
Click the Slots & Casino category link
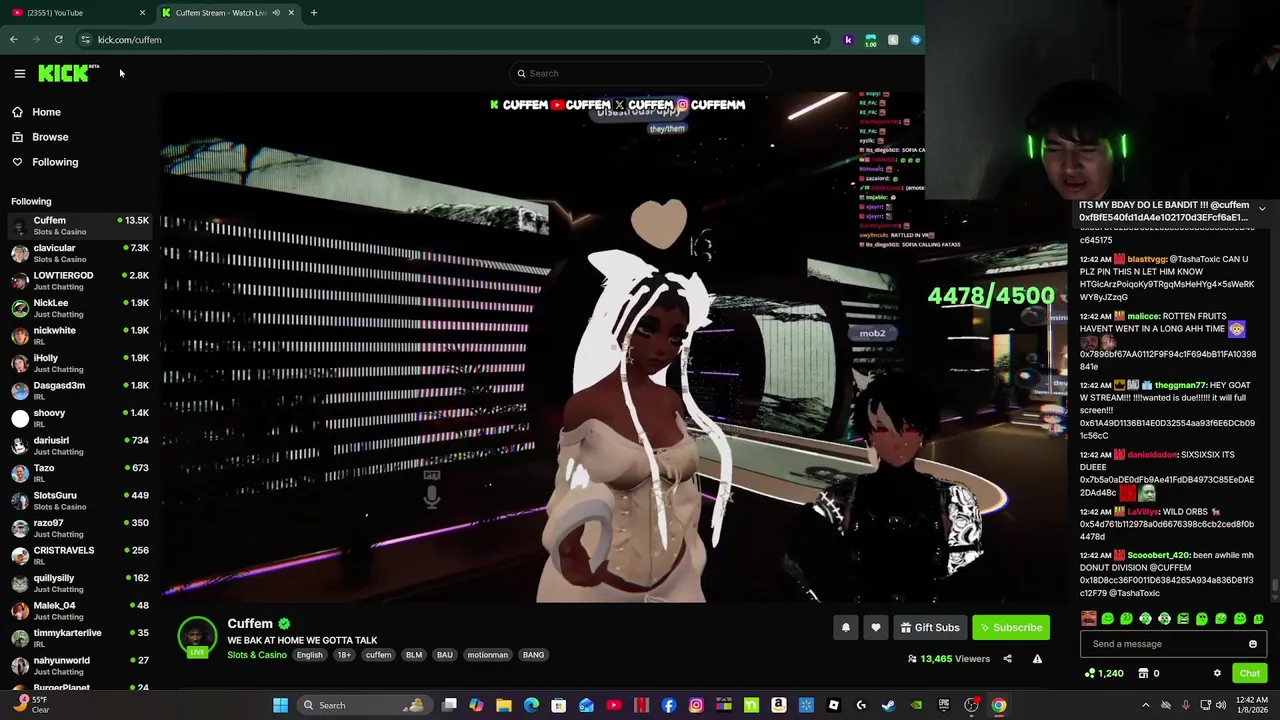click(x=257, y=655)
